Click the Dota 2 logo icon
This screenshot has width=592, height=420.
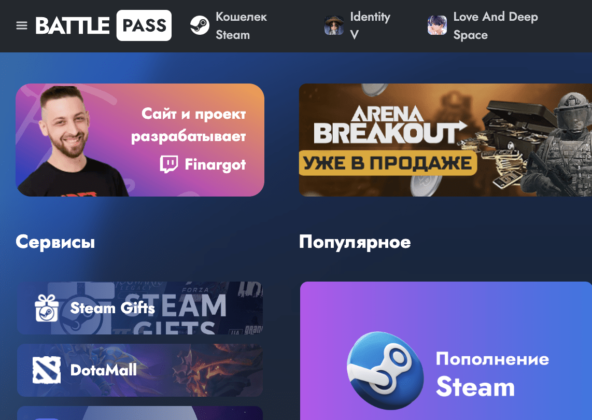[x=46, y=370]
